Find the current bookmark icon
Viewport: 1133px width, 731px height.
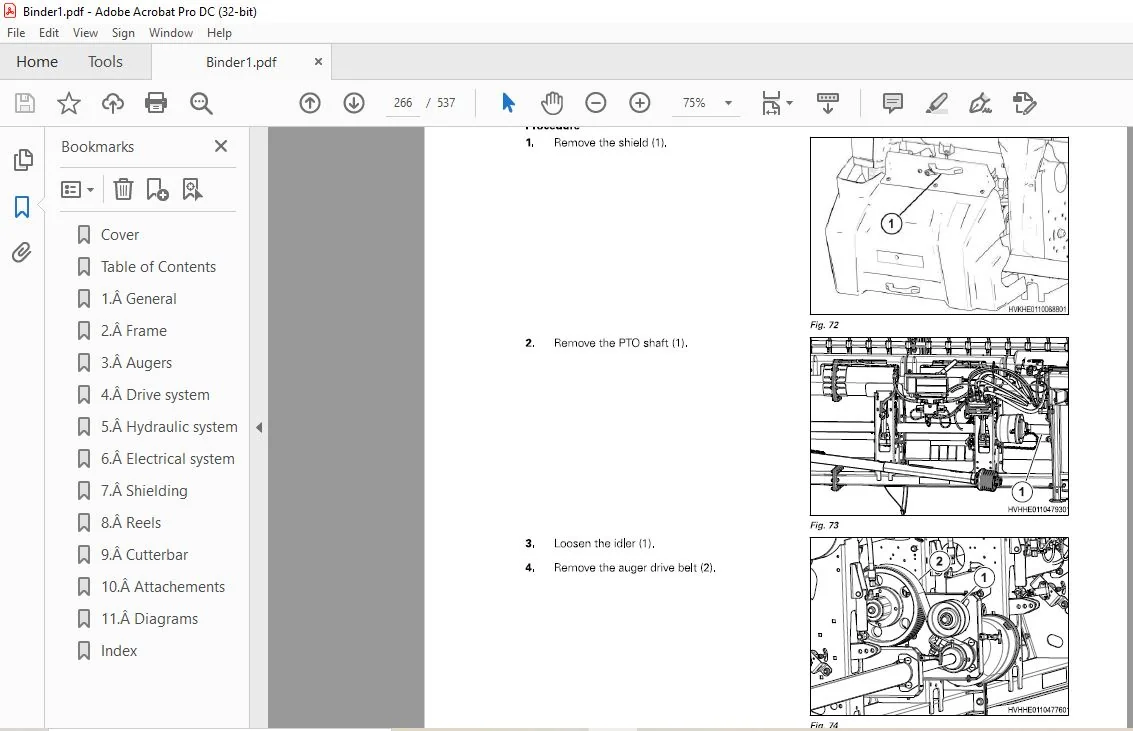192,189
